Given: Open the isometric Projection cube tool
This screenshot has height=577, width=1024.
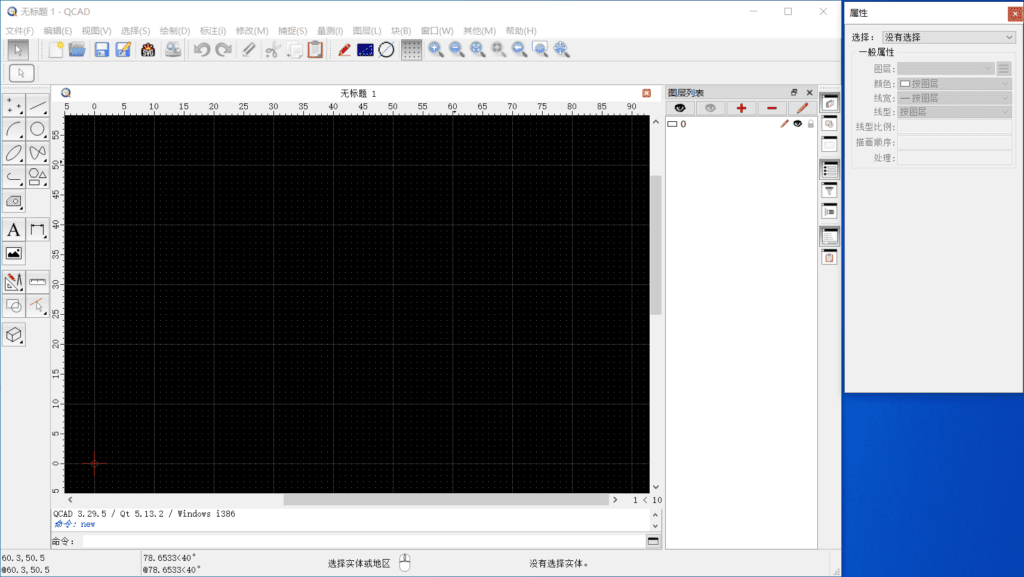Looking at the screenshot, I should 14,335.
